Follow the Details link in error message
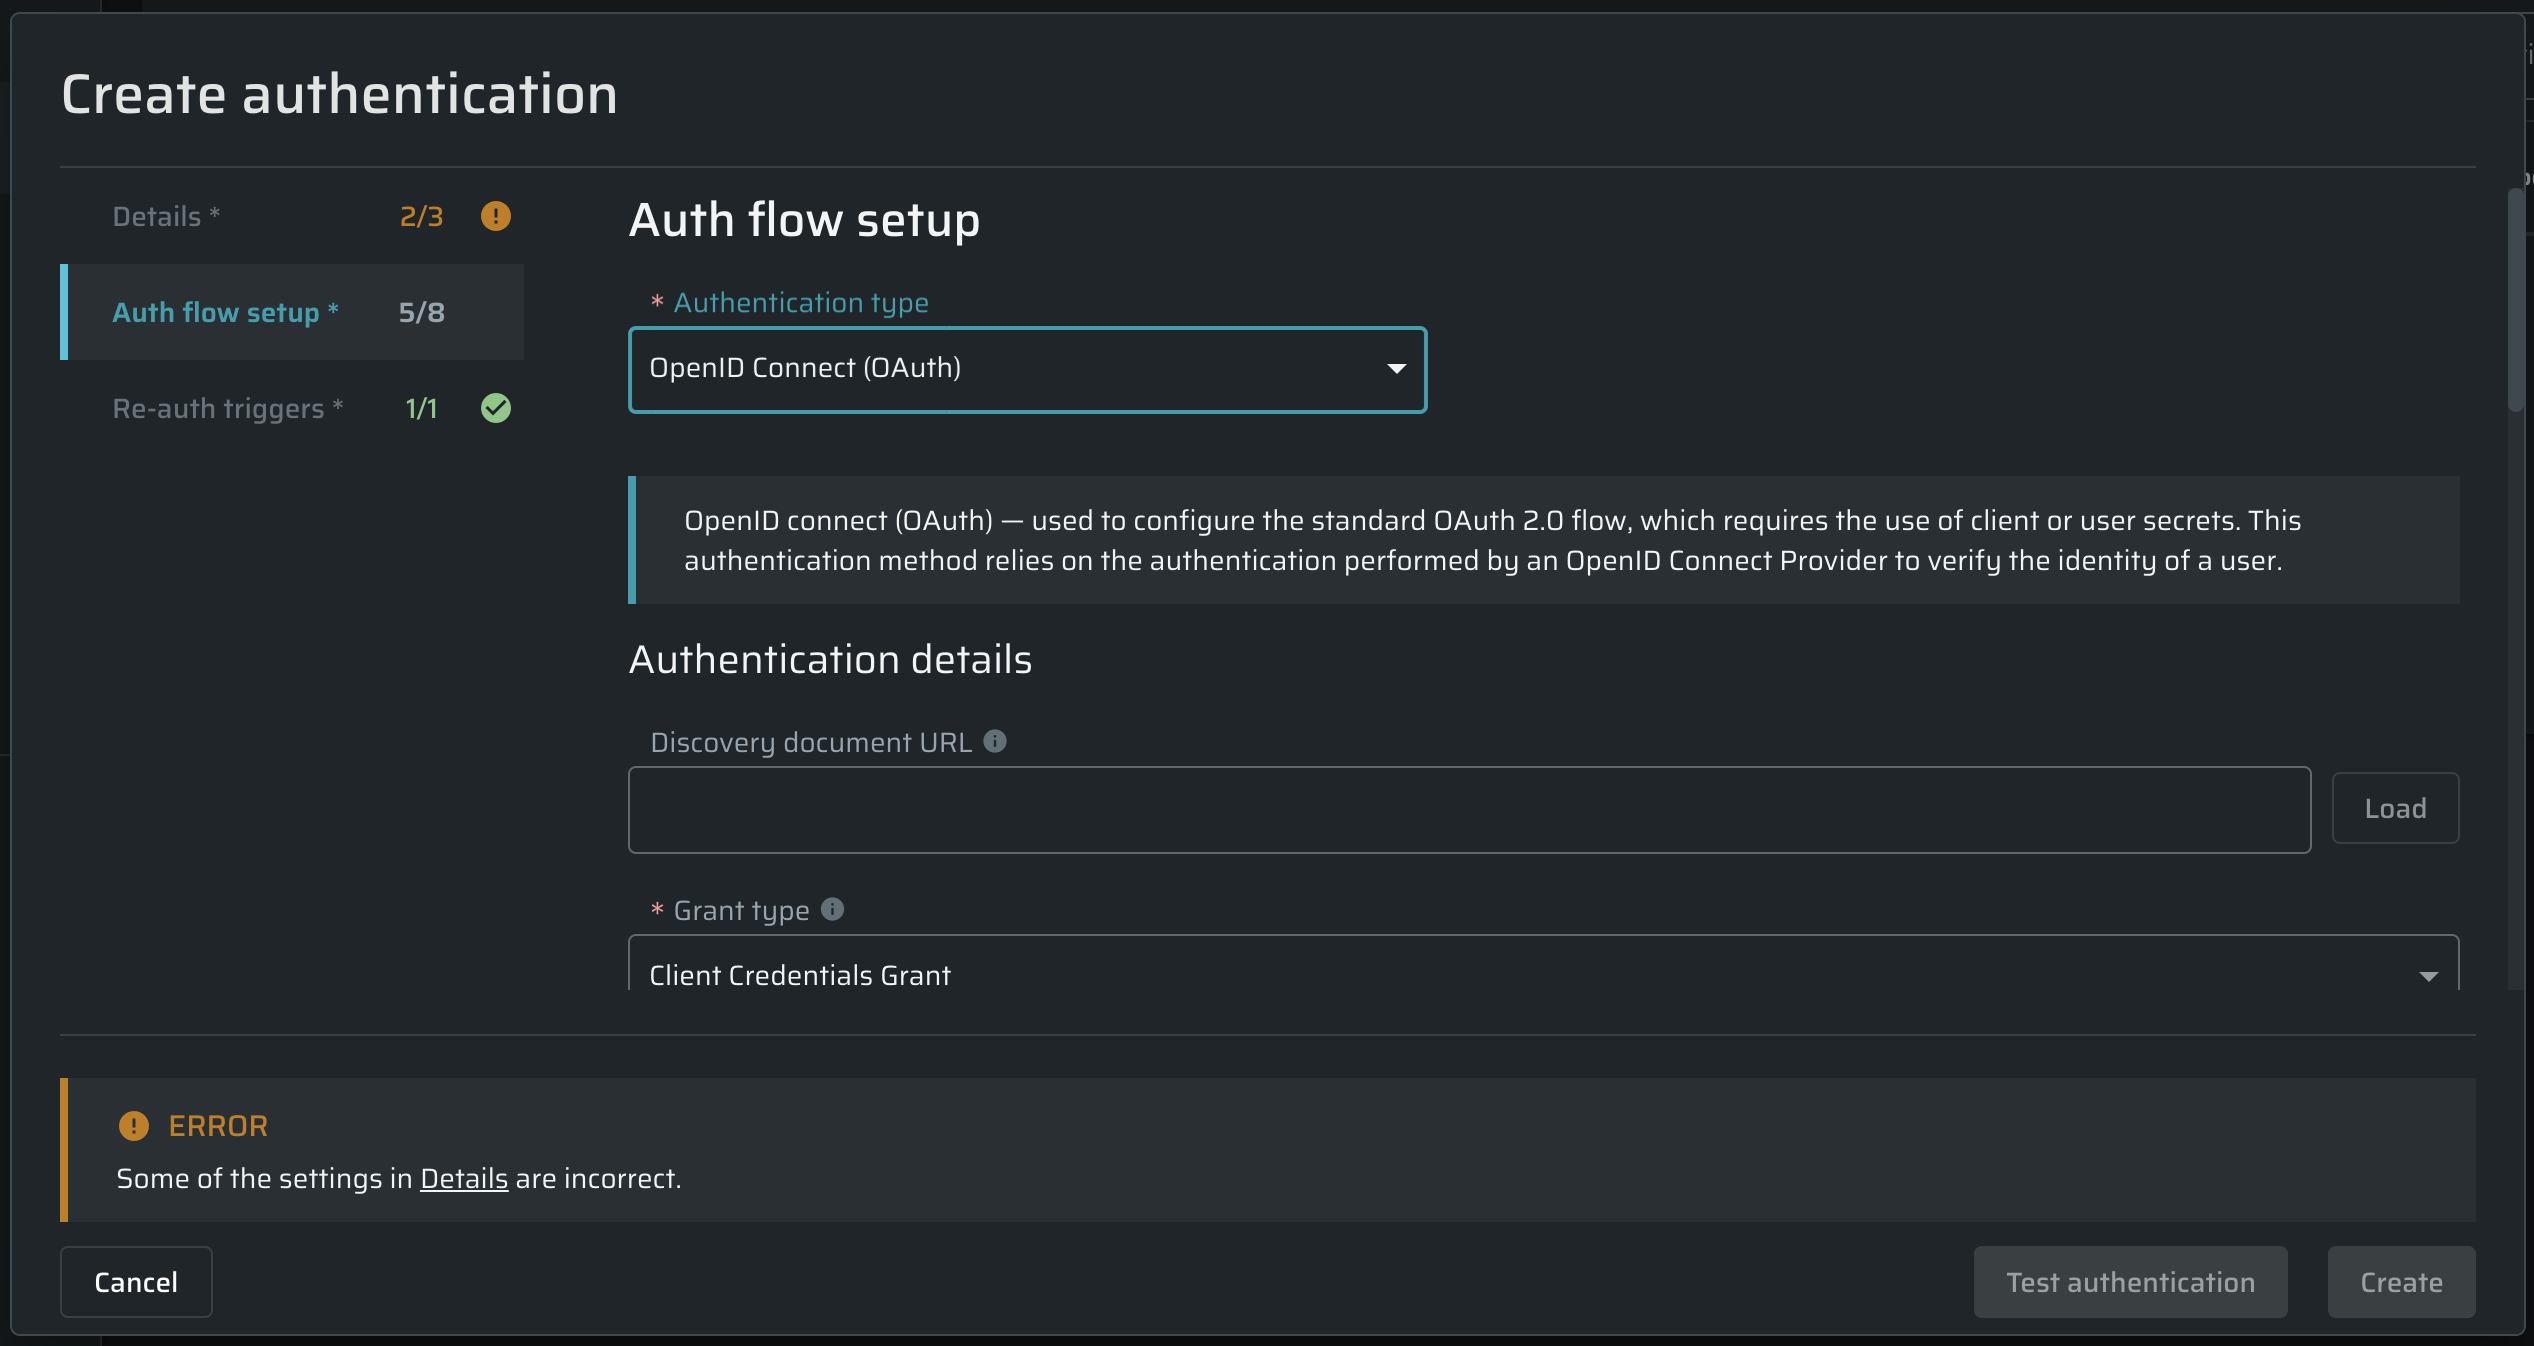The width and height of the screenshot is (2534, 1346). pyautogui.click(x=463, y=1179)
